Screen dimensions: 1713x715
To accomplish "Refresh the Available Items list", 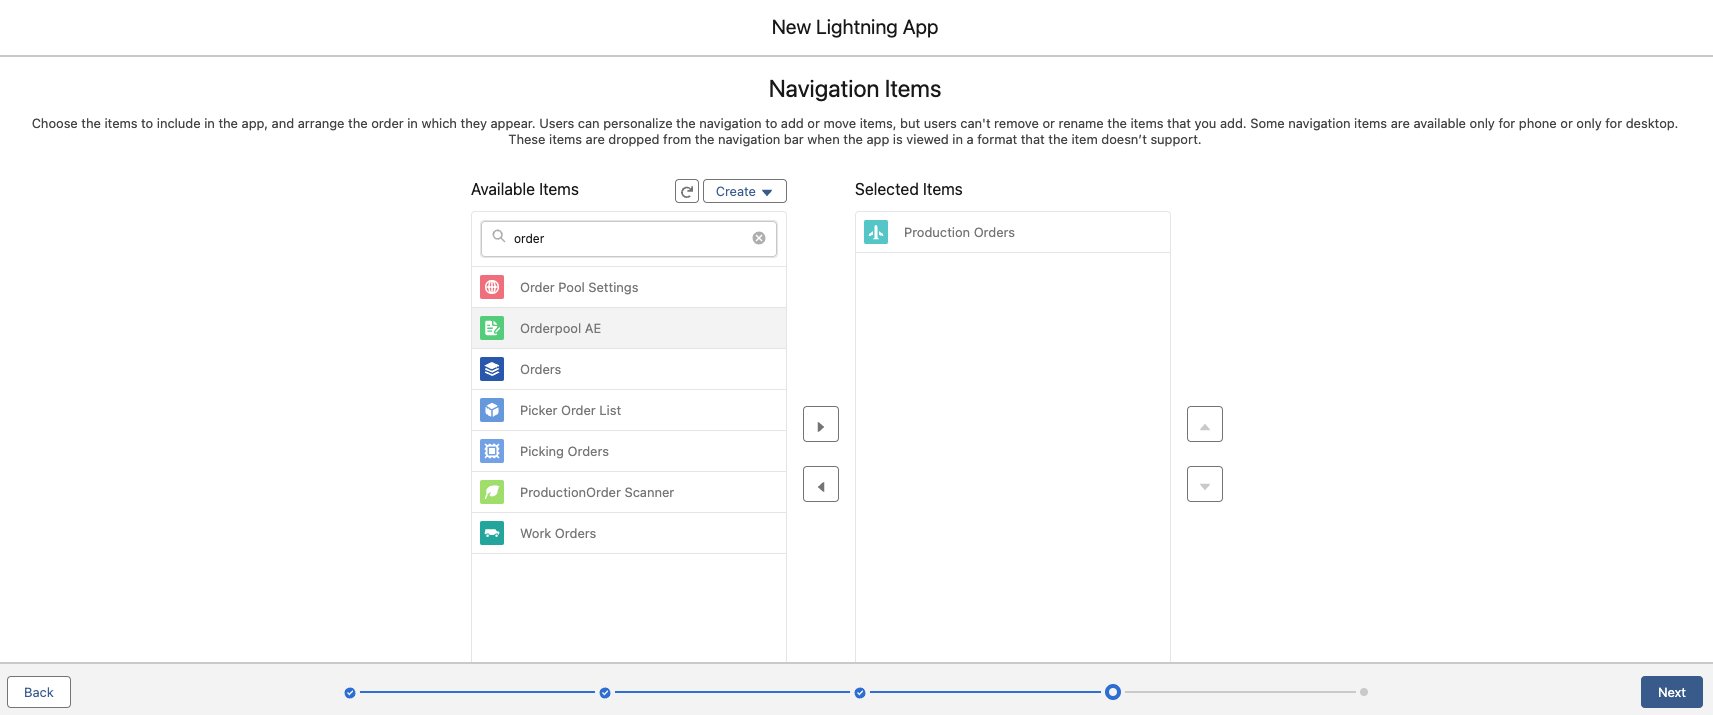I will [687, 191].
